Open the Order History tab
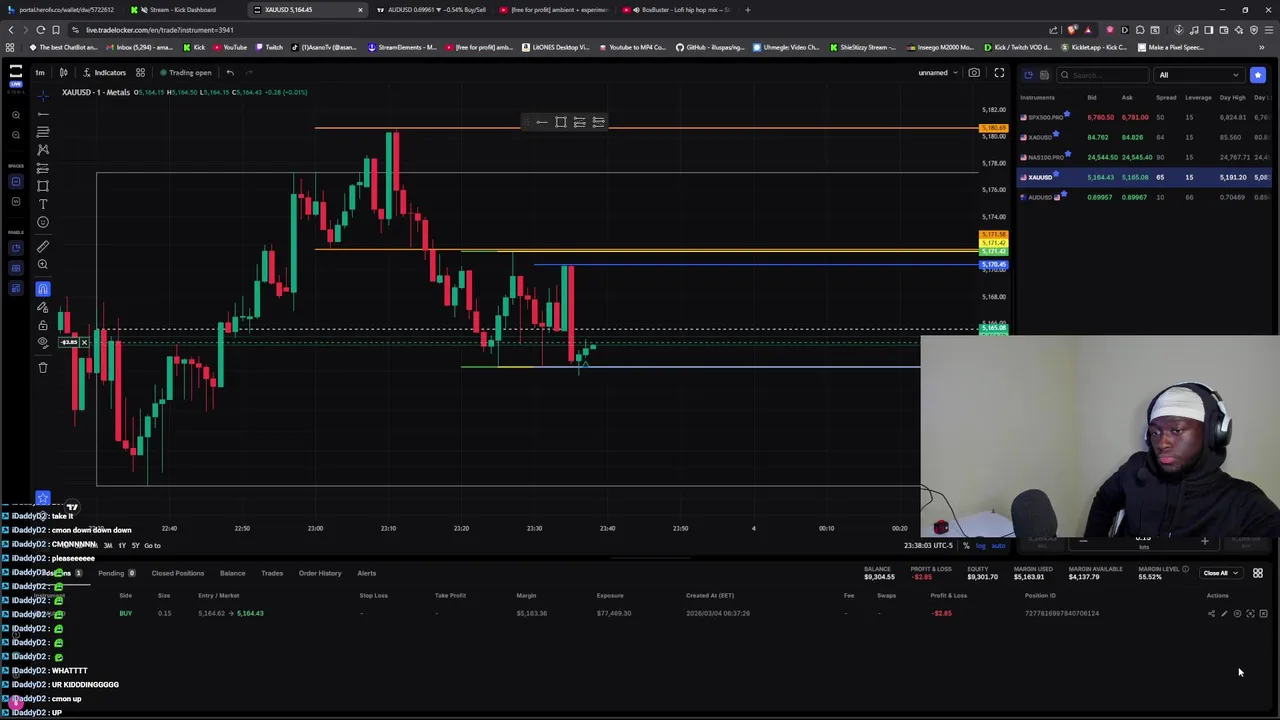The height and width of the screenshot is (720, 1280). (x=320, y=573)
